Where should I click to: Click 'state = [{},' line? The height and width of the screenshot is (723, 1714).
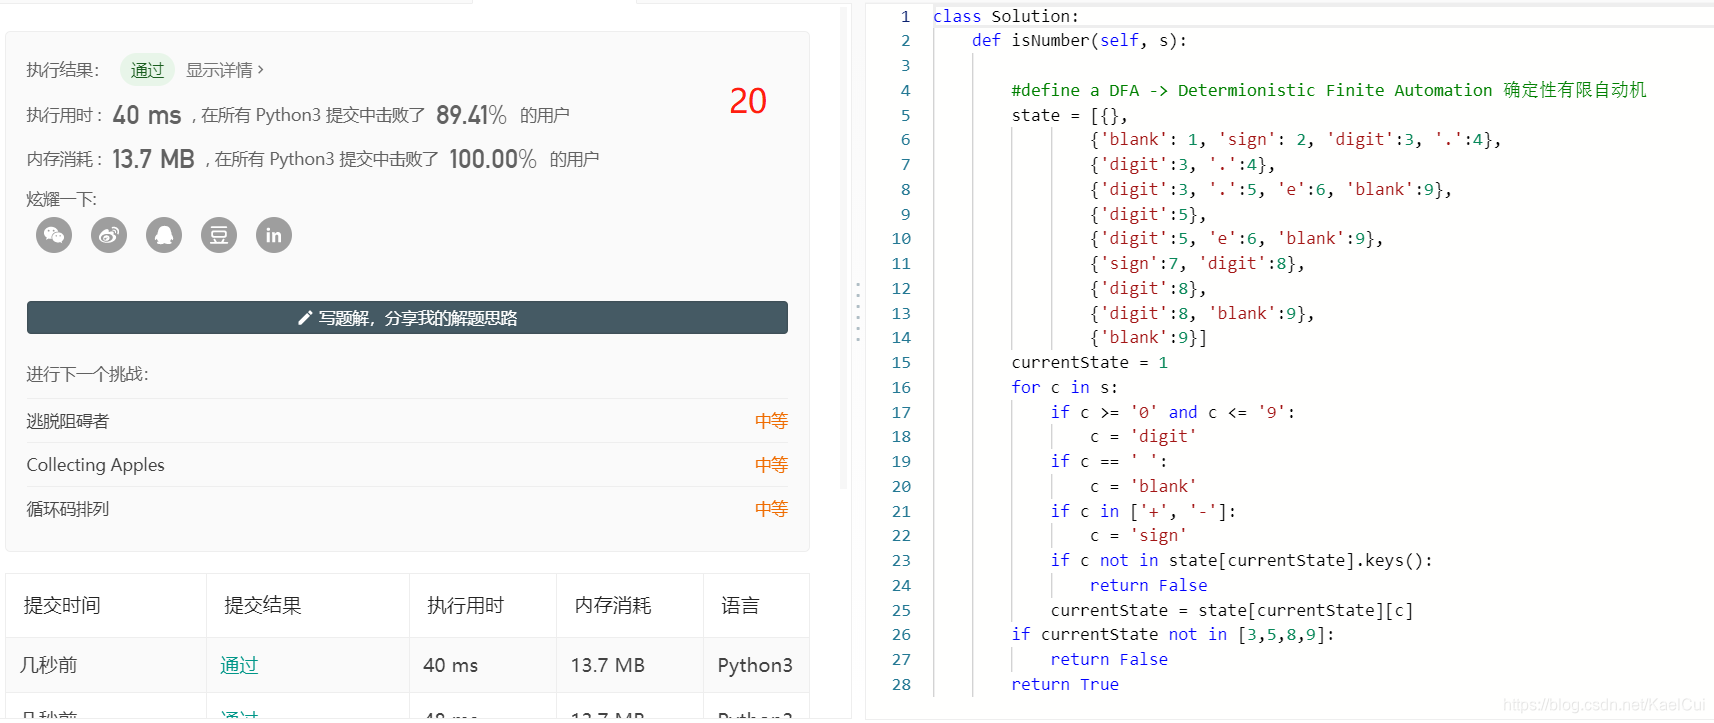pyautogui.click(x=1069, y=115)
